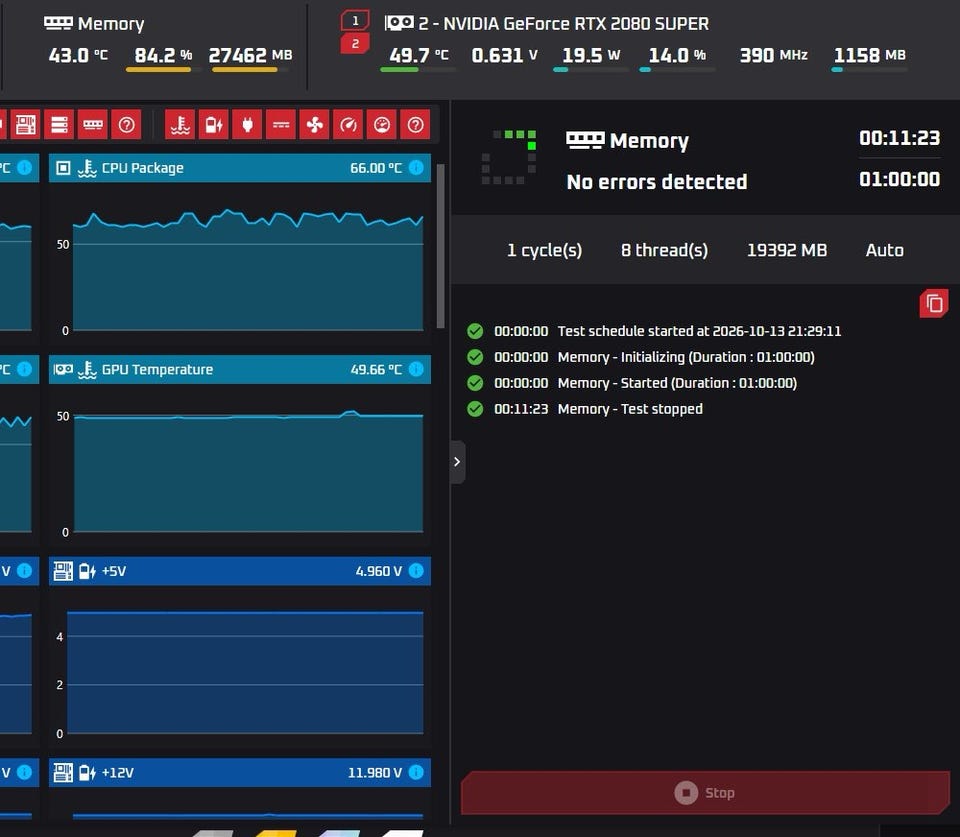Viewport: 960px width, 837px height.
Task: Click the total duration "01:00:00" timer
Action: [899, 179]
